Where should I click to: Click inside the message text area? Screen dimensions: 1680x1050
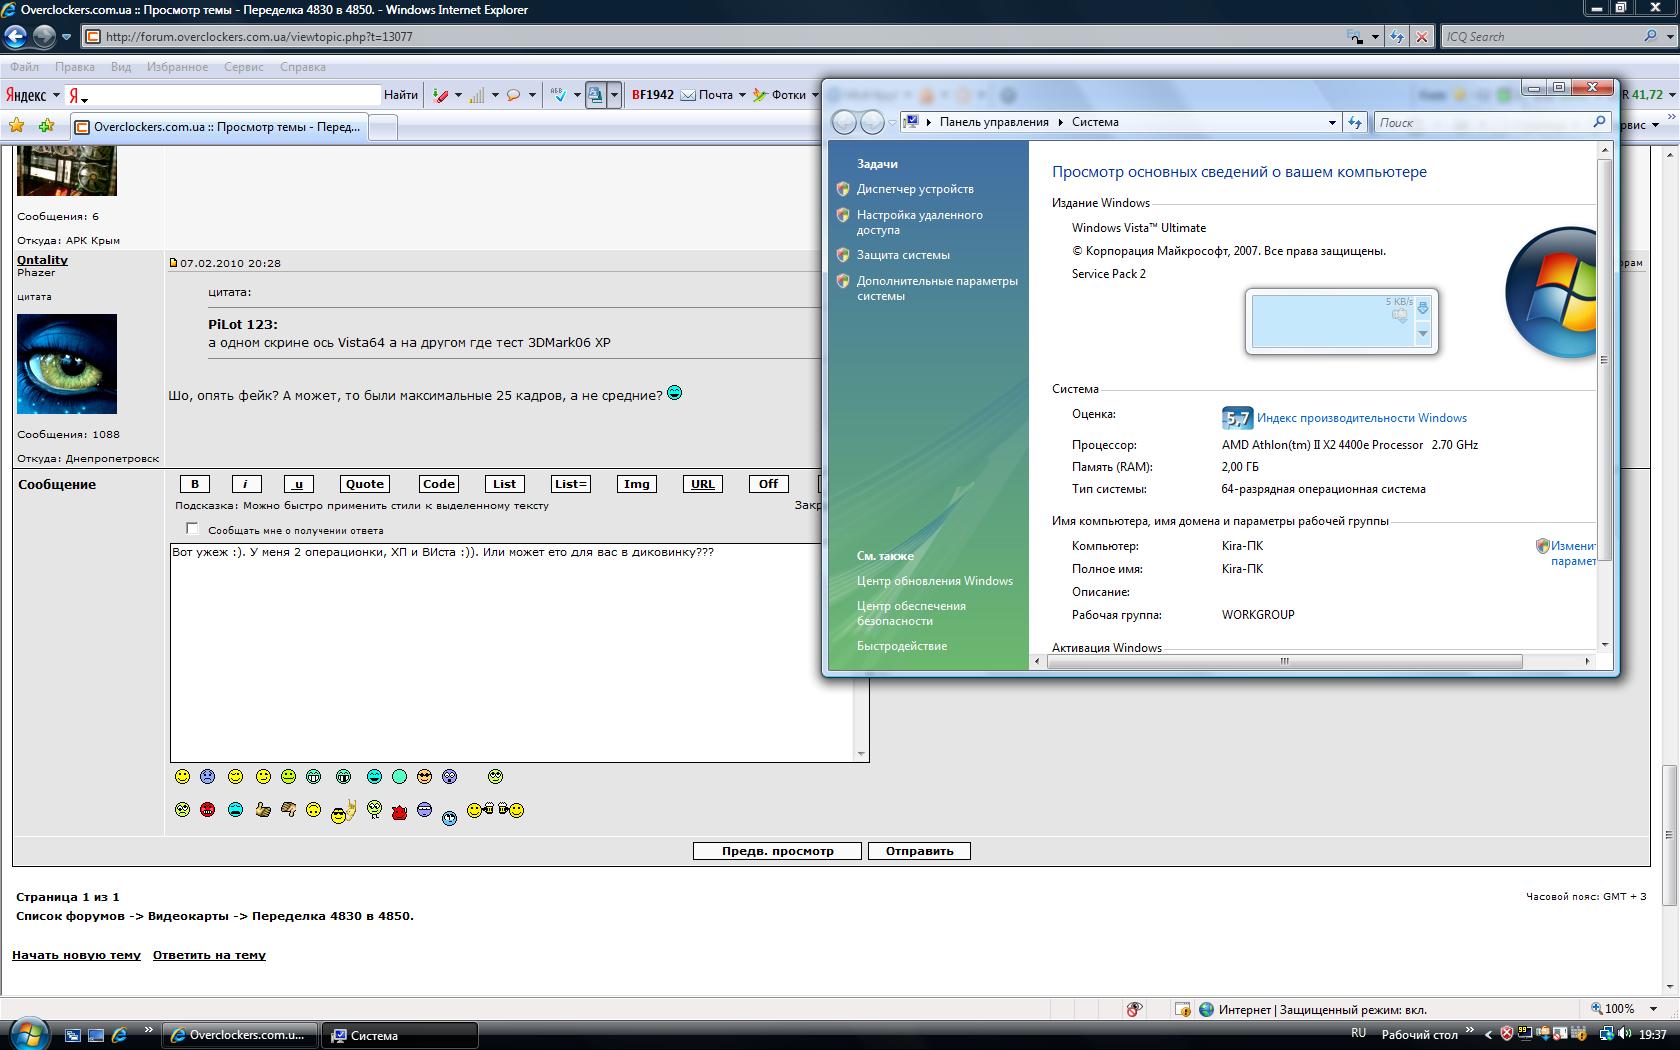(x=512, y=652)
